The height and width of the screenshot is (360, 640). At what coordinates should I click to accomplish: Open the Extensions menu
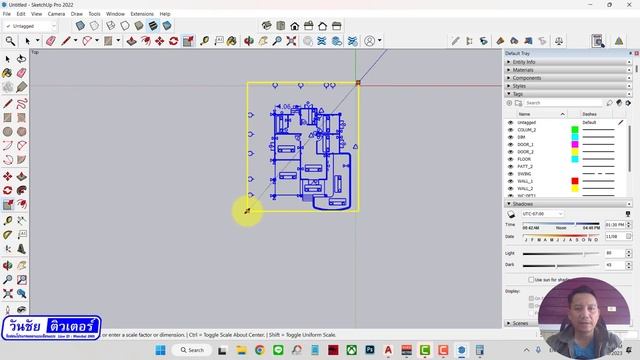click(142, 14)
